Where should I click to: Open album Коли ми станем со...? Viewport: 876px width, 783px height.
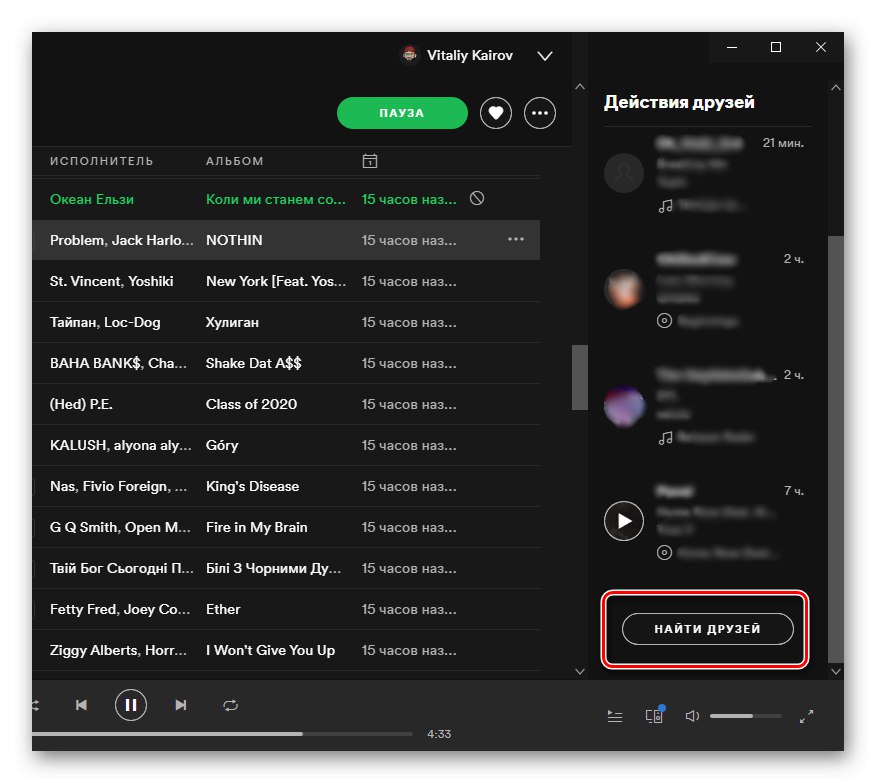(x=276, y=199)
